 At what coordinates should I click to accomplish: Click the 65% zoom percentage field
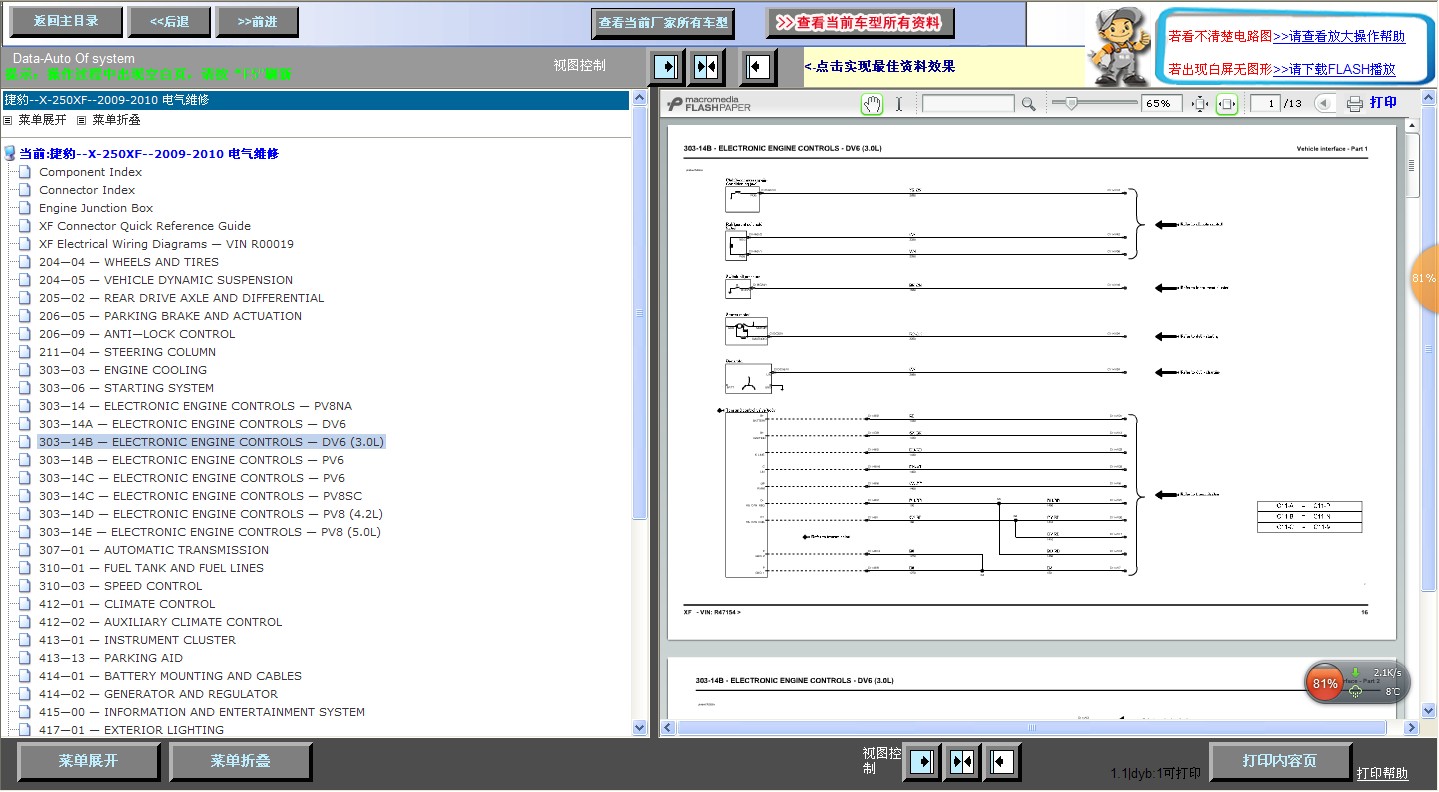pos(1160,104)
